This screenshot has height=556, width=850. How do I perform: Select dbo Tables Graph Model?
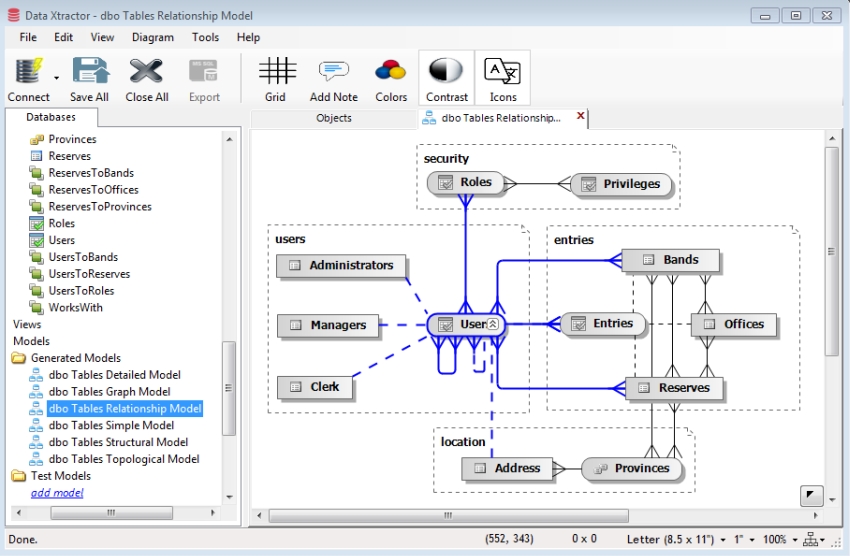coord(110,392)
